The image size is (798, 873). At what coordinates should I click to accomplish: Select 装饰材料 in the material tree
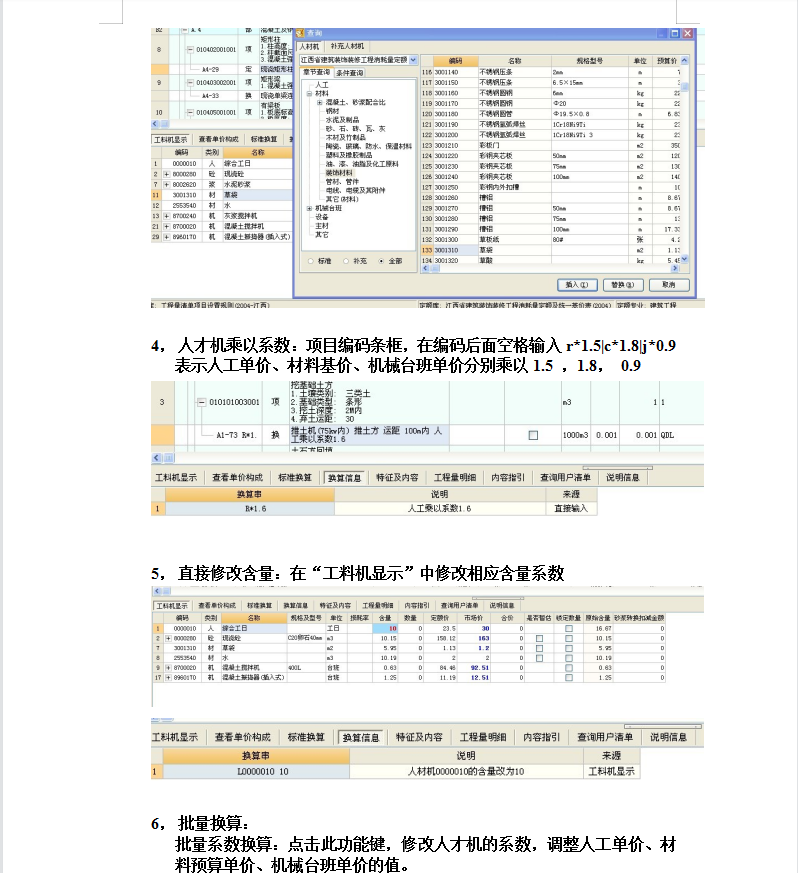339,173
